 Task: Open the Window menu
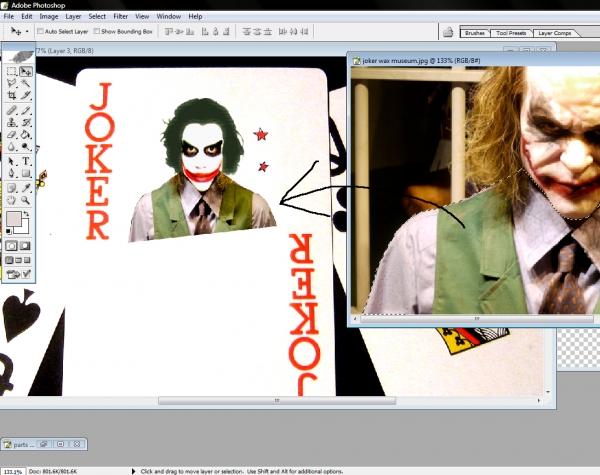pos(169,16)
